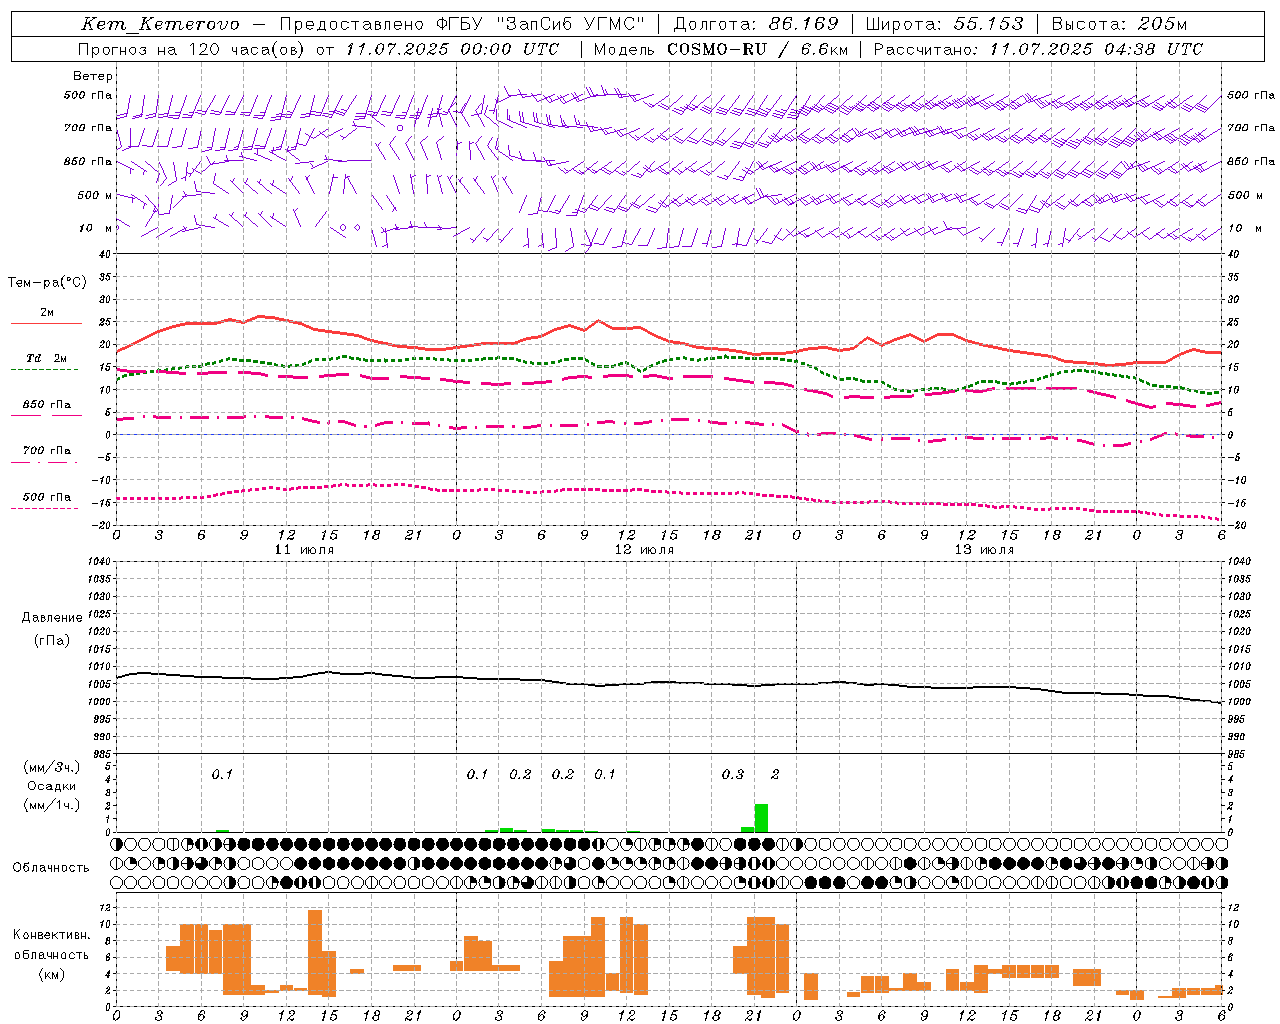Click the '700 гПа' temperature legend entry
Screen dimensions: 1280x1024
click(x=47, y=451)
